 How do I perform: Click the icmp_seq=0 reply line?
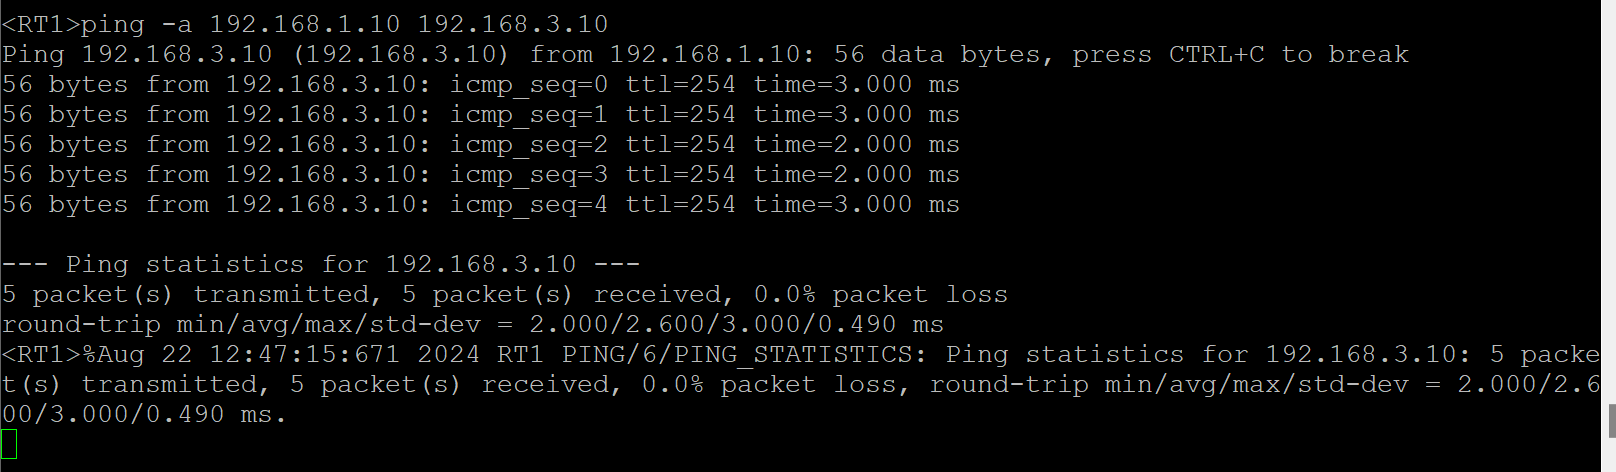[480, 84]
